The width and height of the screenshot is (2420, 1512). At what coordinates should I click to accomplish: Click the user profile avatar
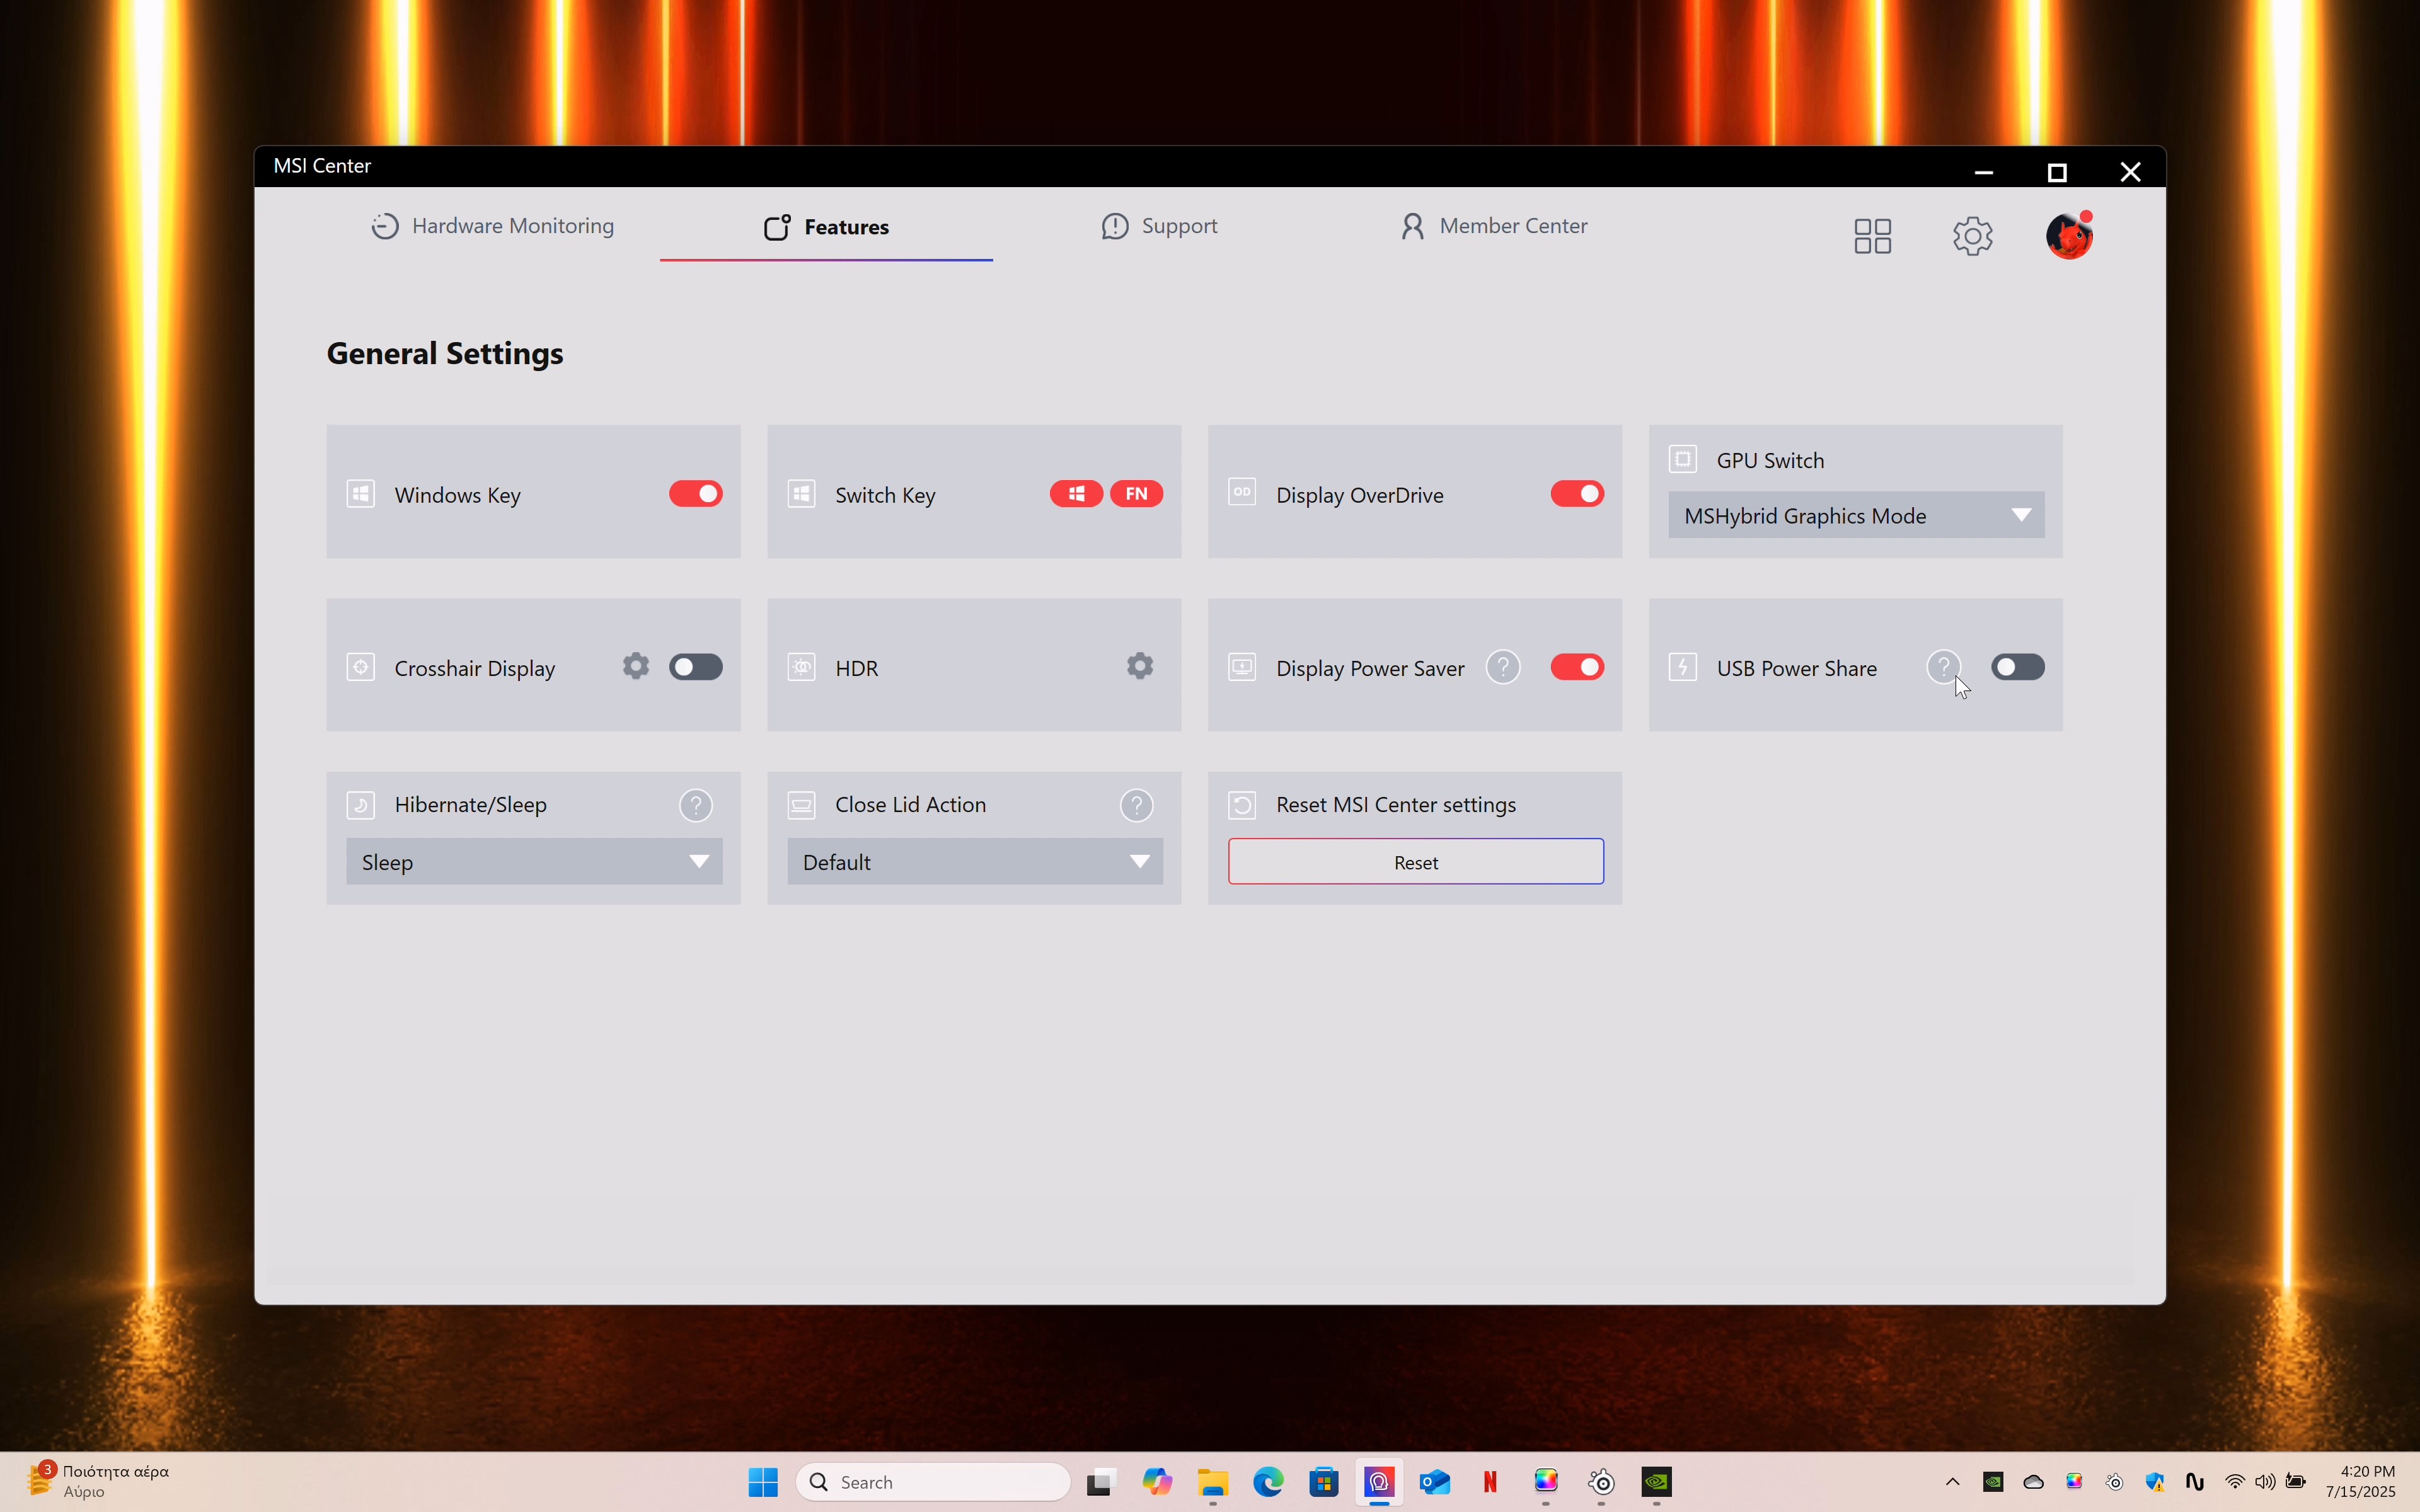(2068, 236)
